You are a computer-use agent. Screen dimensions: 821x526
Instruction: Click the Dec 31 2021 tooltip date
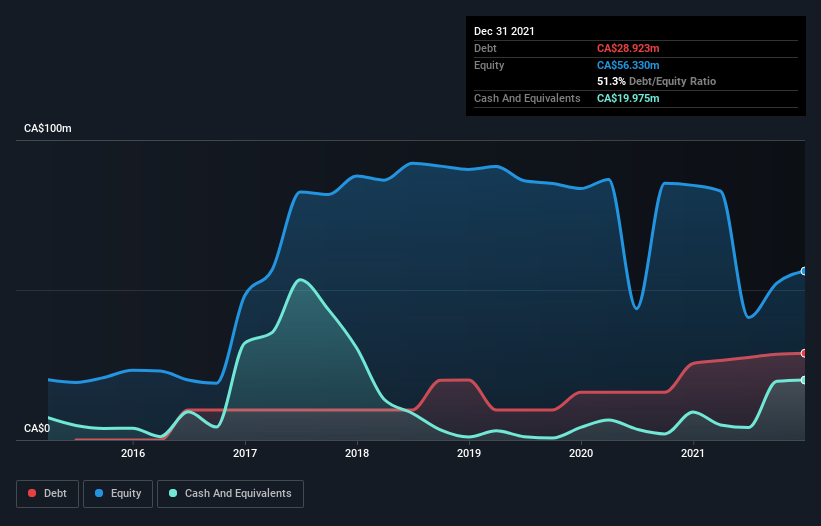[x=504, y=31]
